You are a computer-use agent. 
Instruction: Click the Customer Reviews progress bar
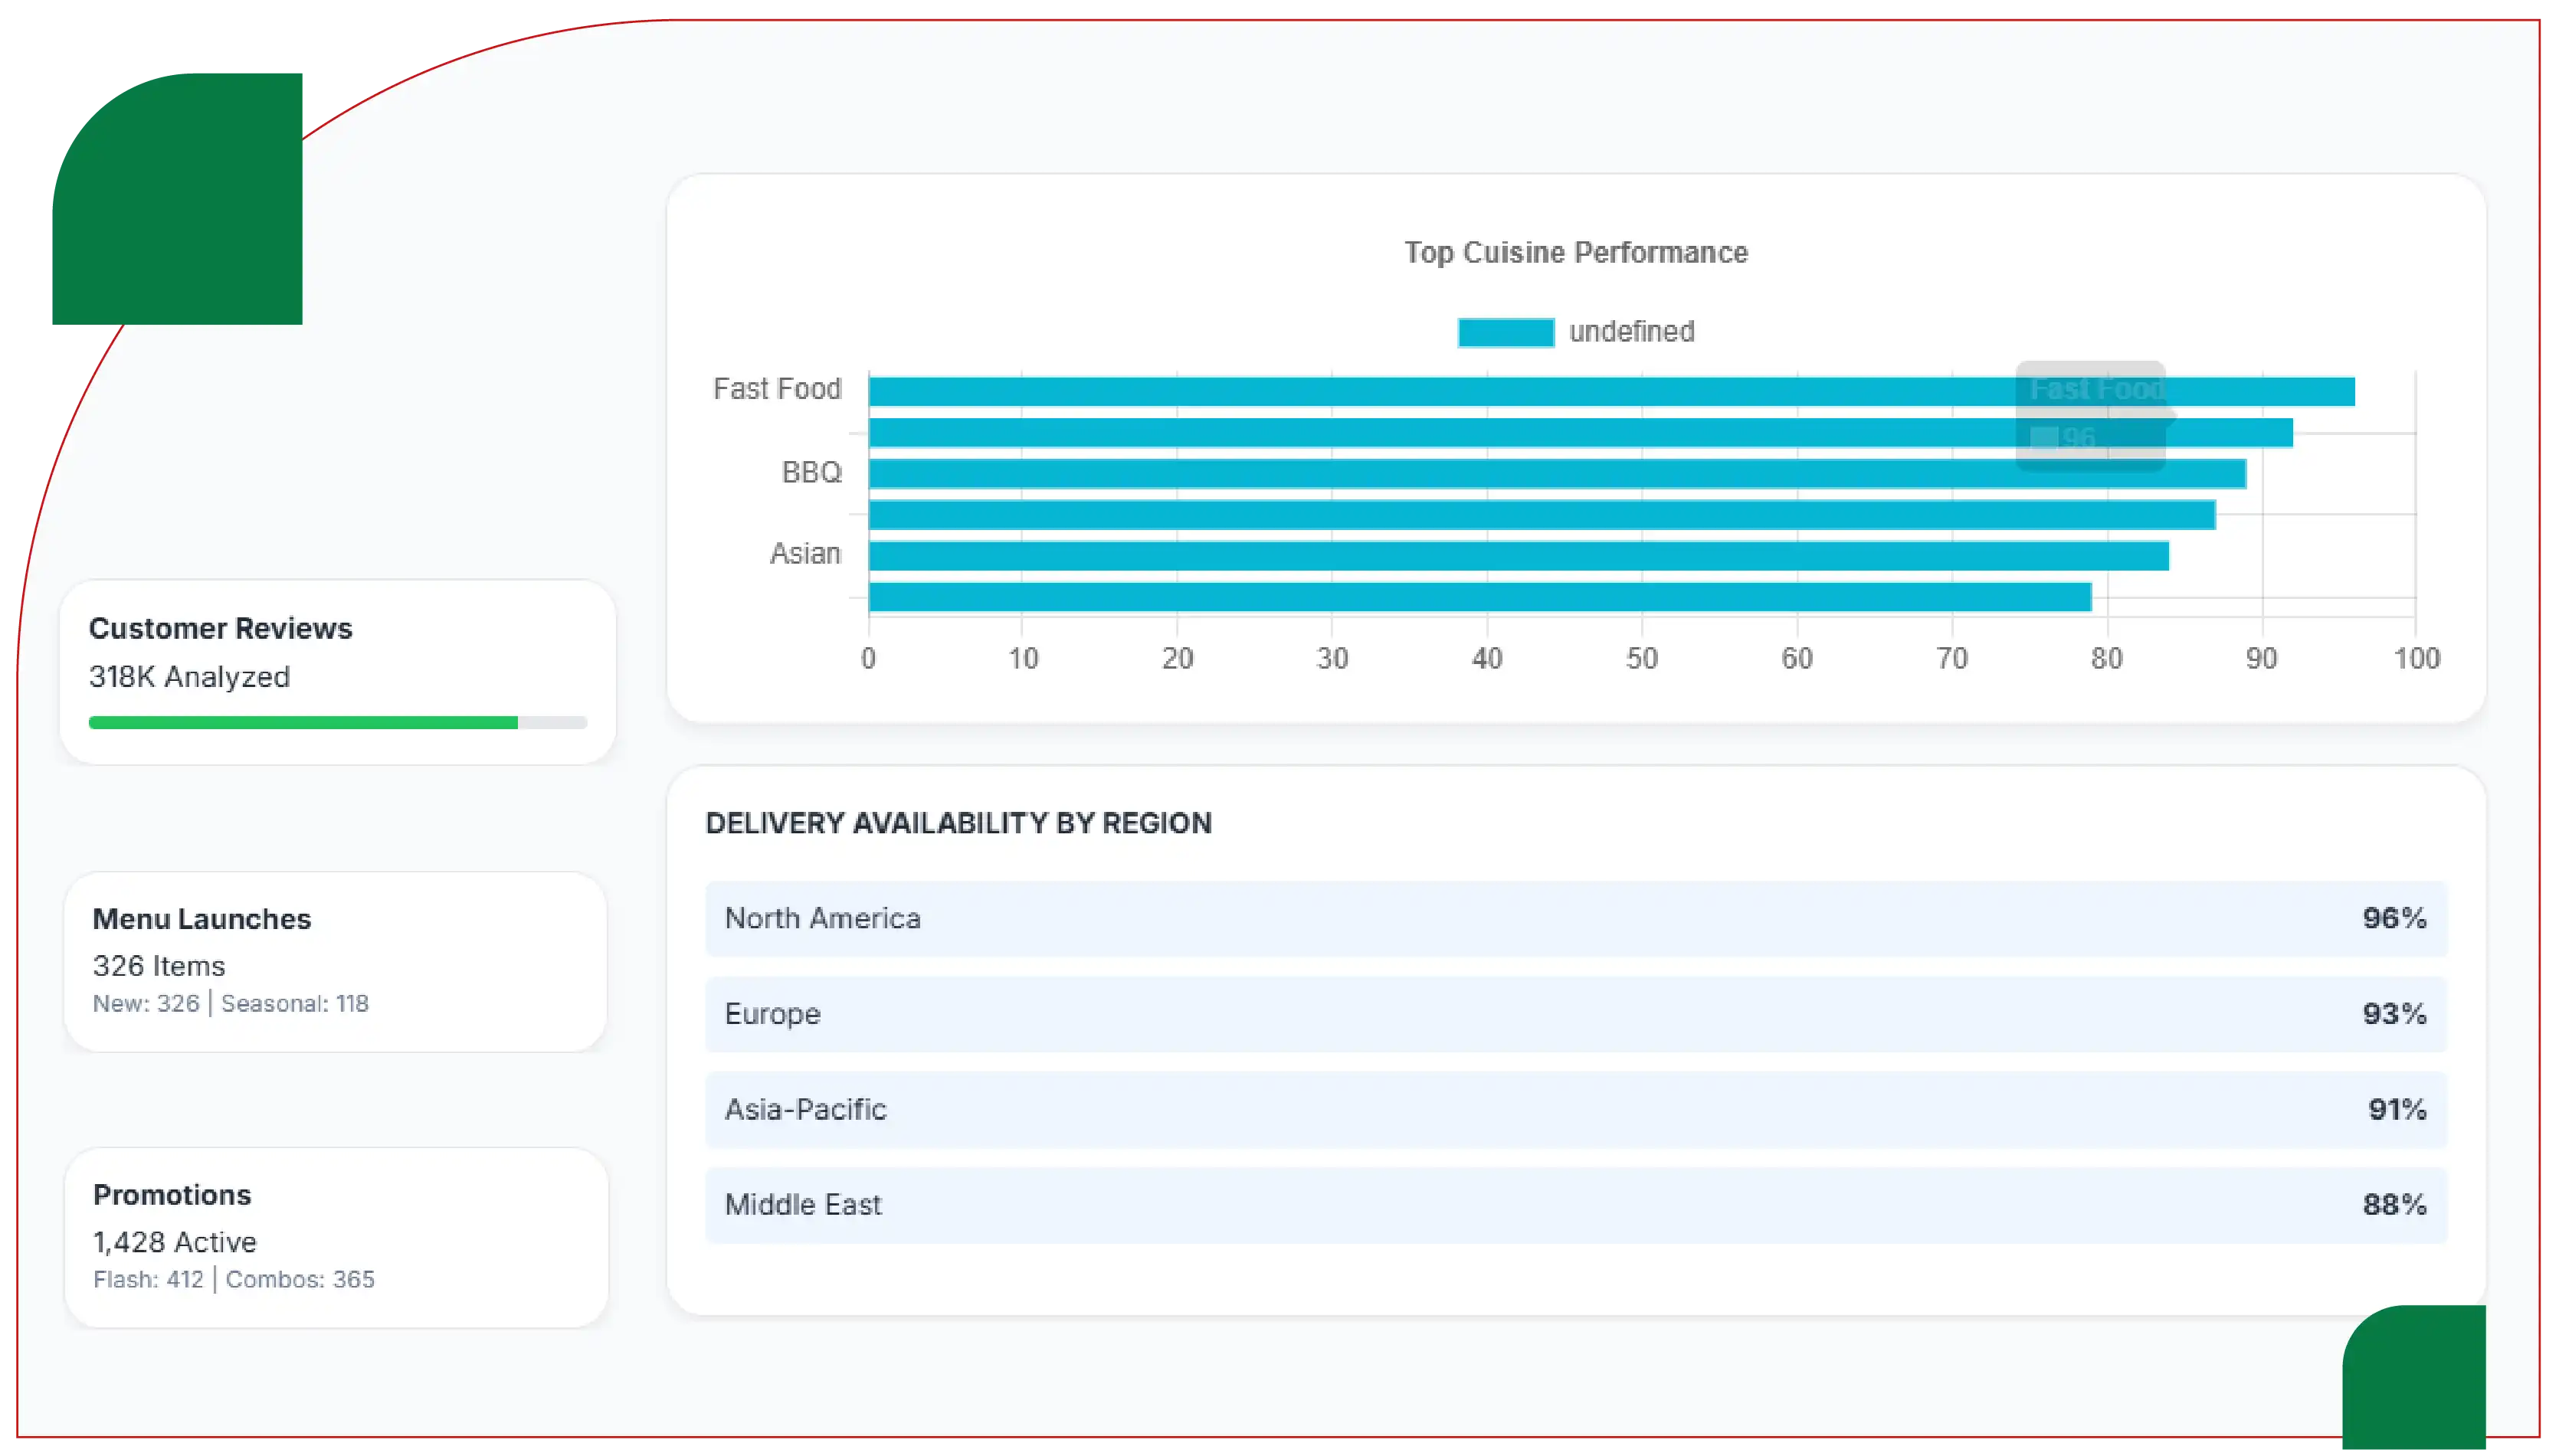tap(338, 722)
